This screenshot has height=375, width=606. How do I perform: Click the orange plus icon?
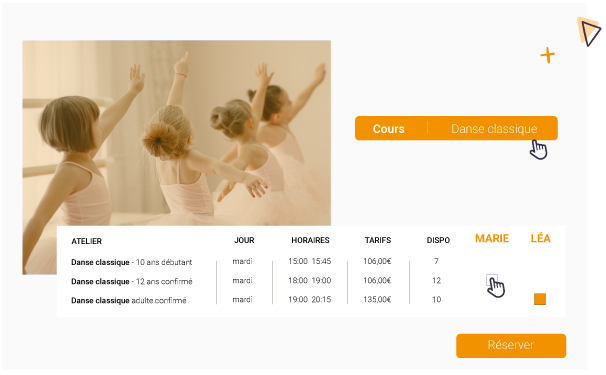547,55
